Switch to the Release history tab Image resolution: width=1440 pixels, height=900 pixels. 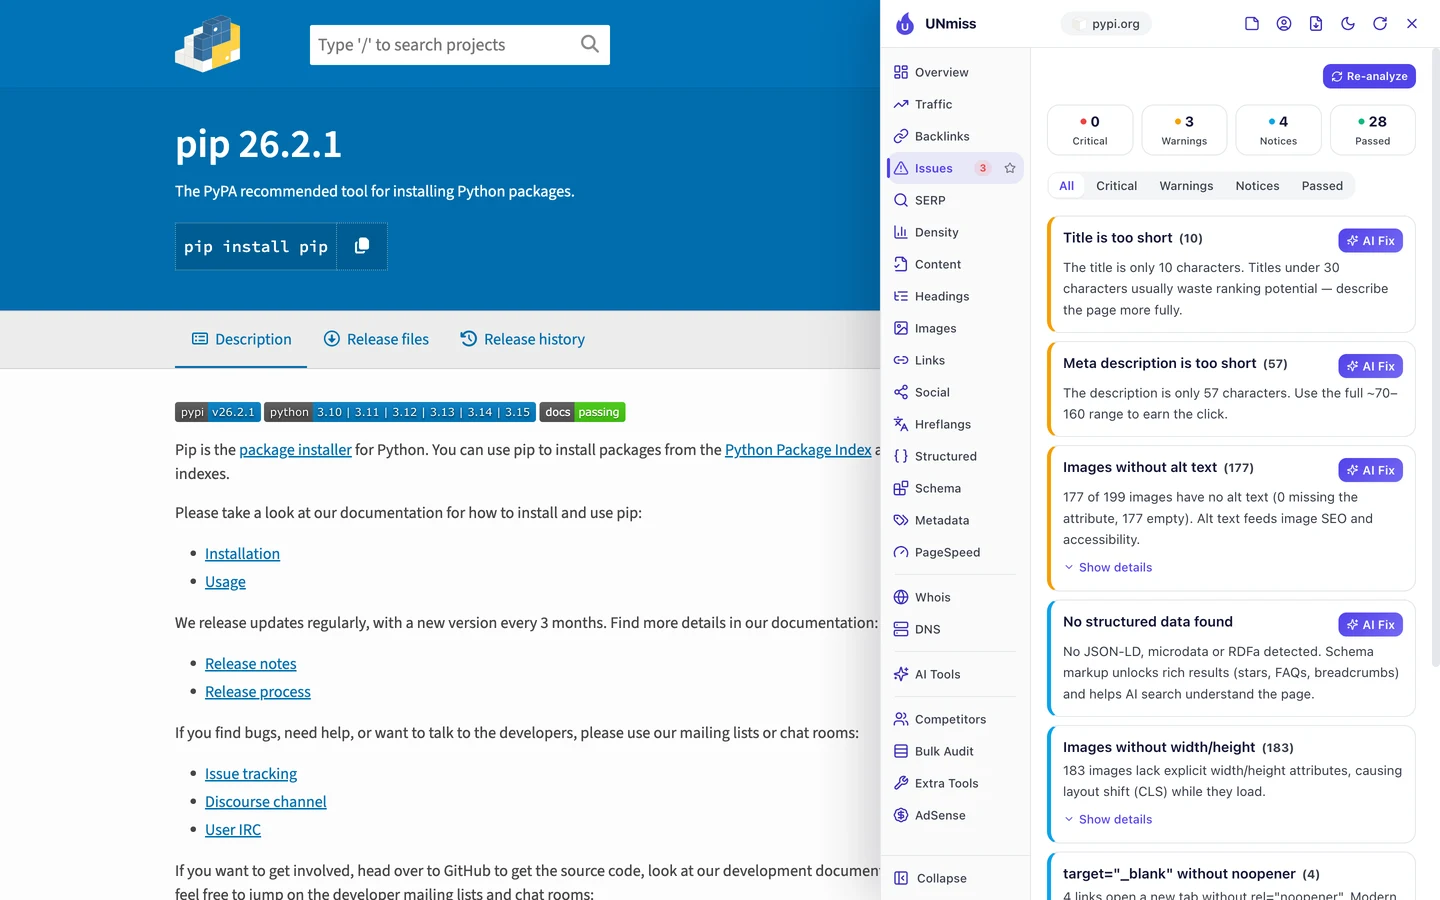(x=522, y=339)
